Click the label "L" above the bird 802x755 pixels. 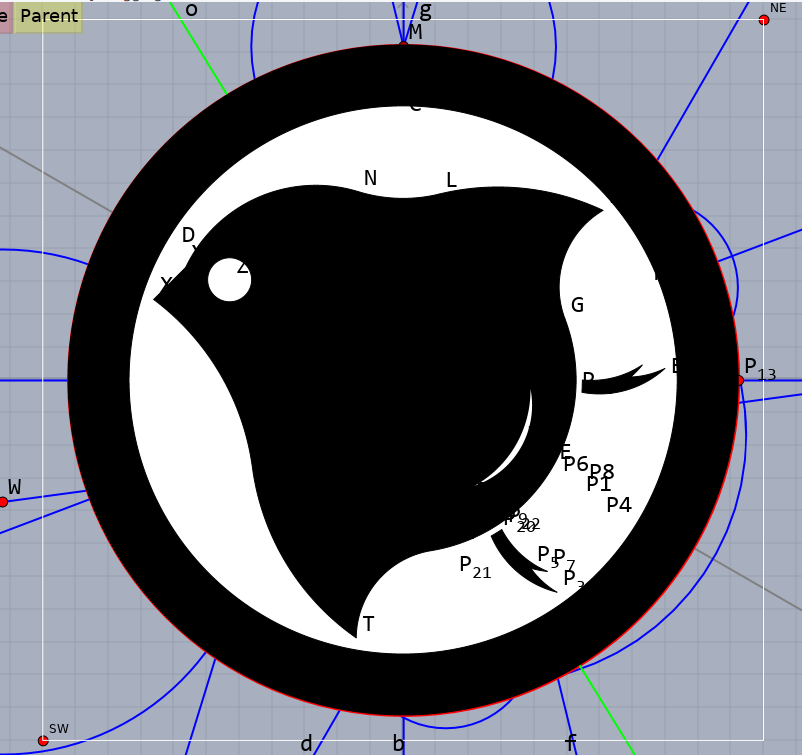[451, 180]
